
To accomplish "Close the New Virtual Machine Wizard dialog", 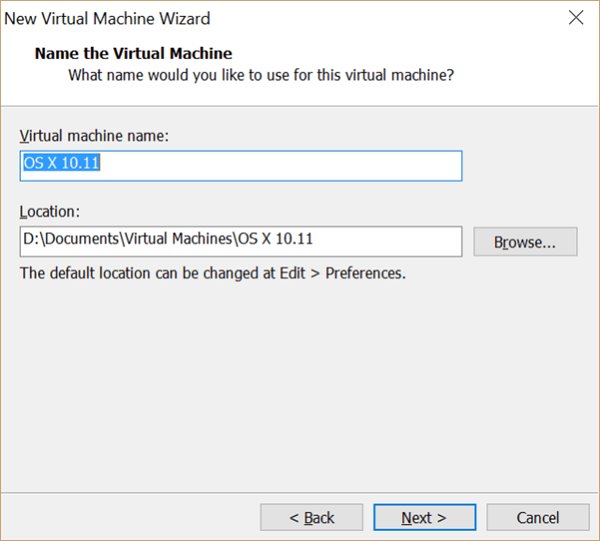I will pyautogui.click(x=576, y=18).
